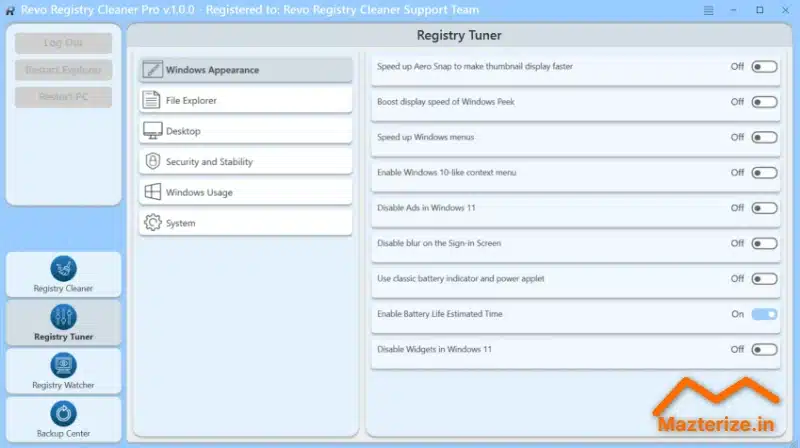Viewport: 800px width, 448px height.
Task: Click the Off label for Disable Widgets
Action: [737, 349]
